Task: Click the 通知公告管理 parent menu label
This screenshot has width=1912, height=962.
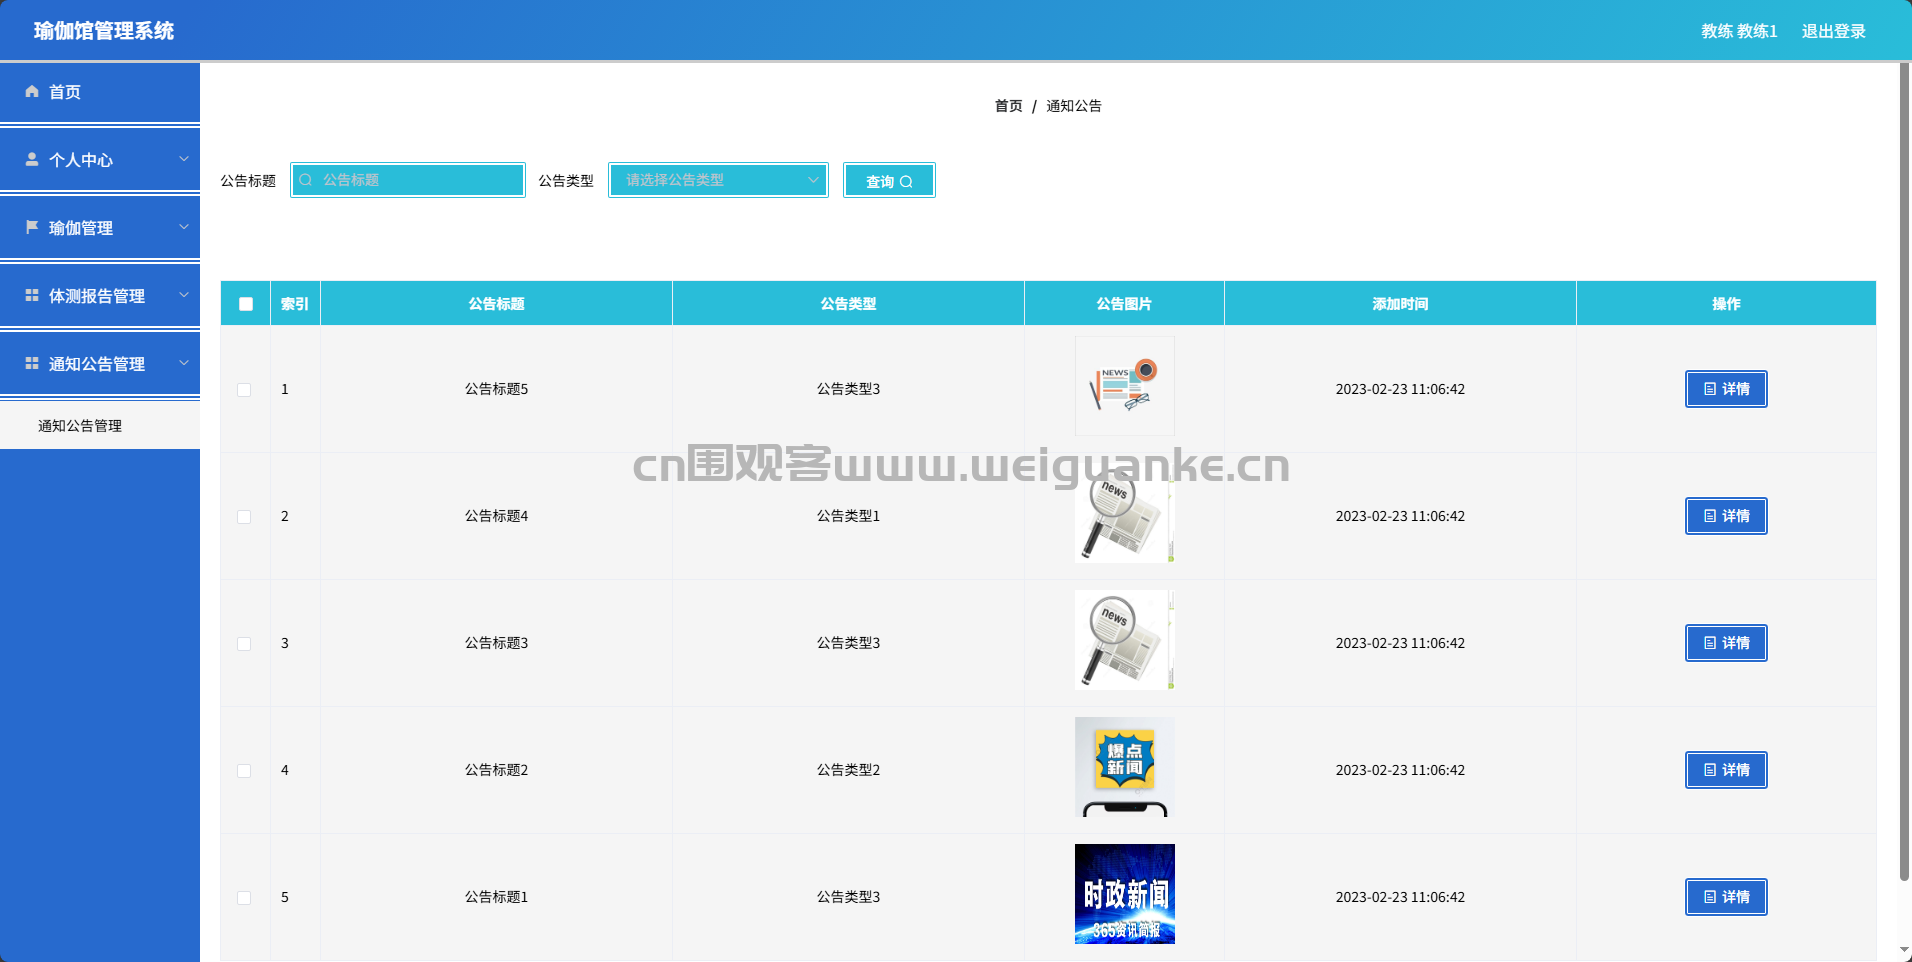Action: 97,364
